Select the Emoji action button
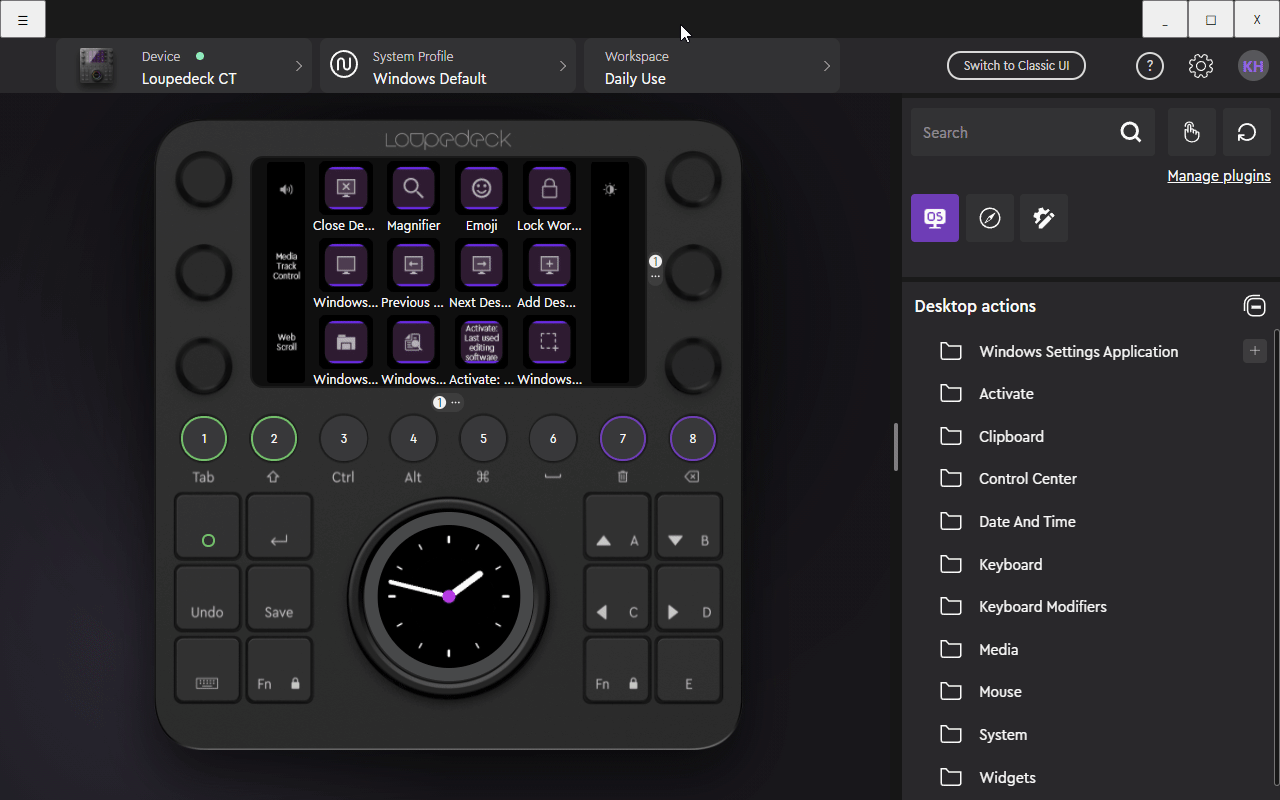The image size is (1280, 800). click(481, 188)
